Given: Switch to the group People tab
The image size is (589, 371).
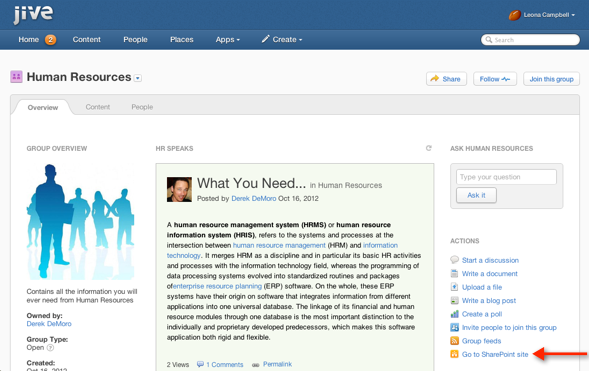Looking at the screenshot, I should [142, 107].
